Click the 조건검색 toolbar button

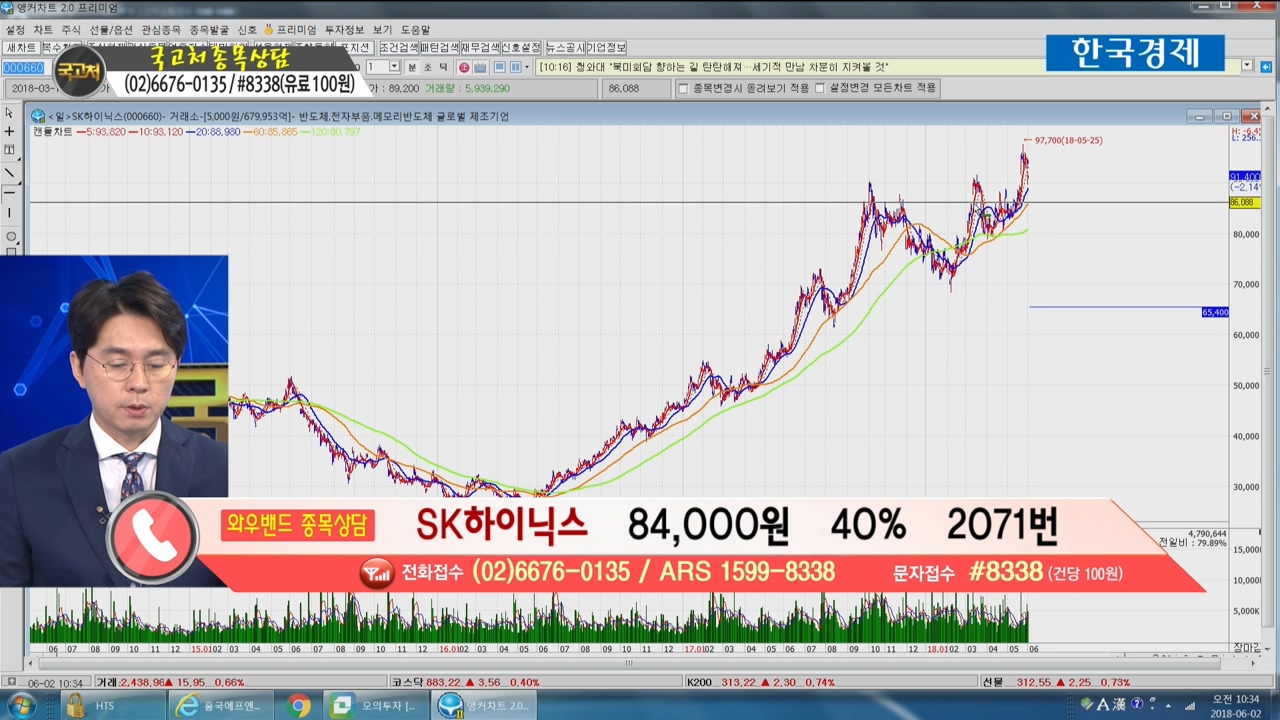pyautogui.click(x=398, y=48)
